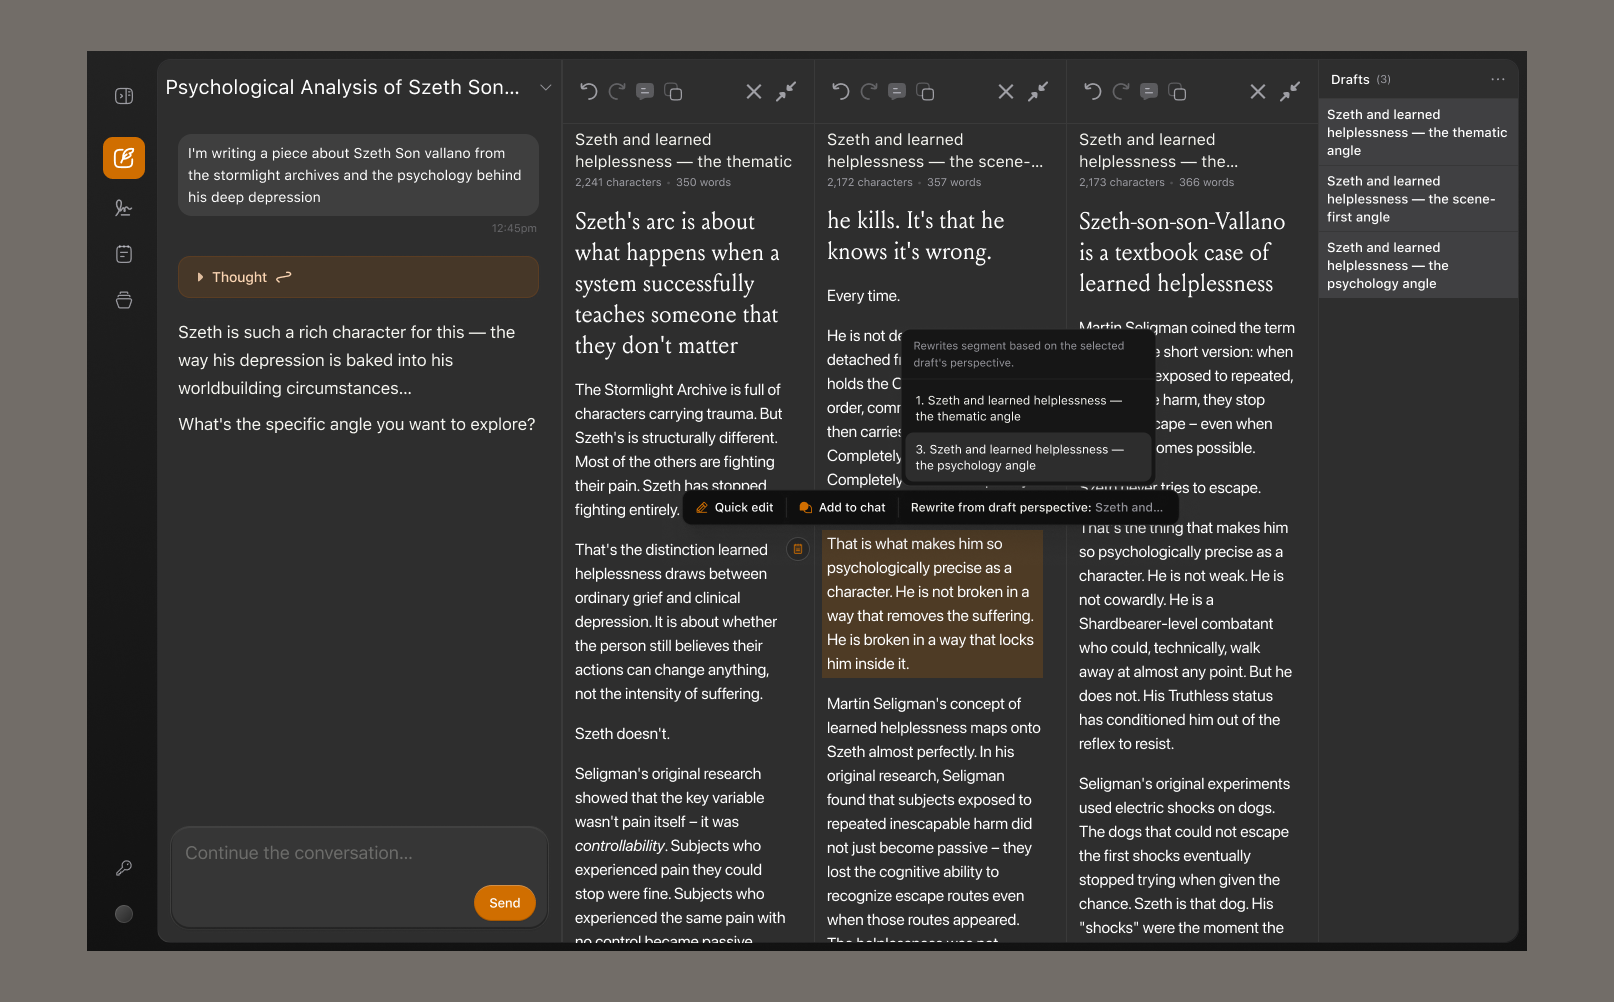Screen dimensions: 1614x1002
Task: Expand the conversation title dropdown chevron
Action: [x=546, y=88]
